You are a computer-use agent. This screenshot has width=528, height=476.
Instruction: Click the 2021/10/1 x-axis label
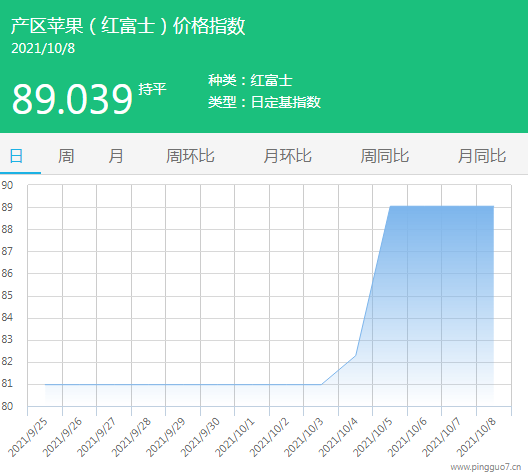pos(235,437)
